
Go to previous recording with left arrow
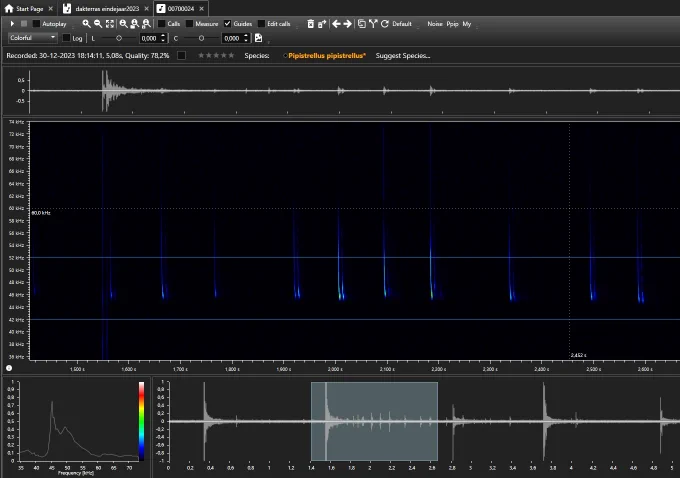336,23
